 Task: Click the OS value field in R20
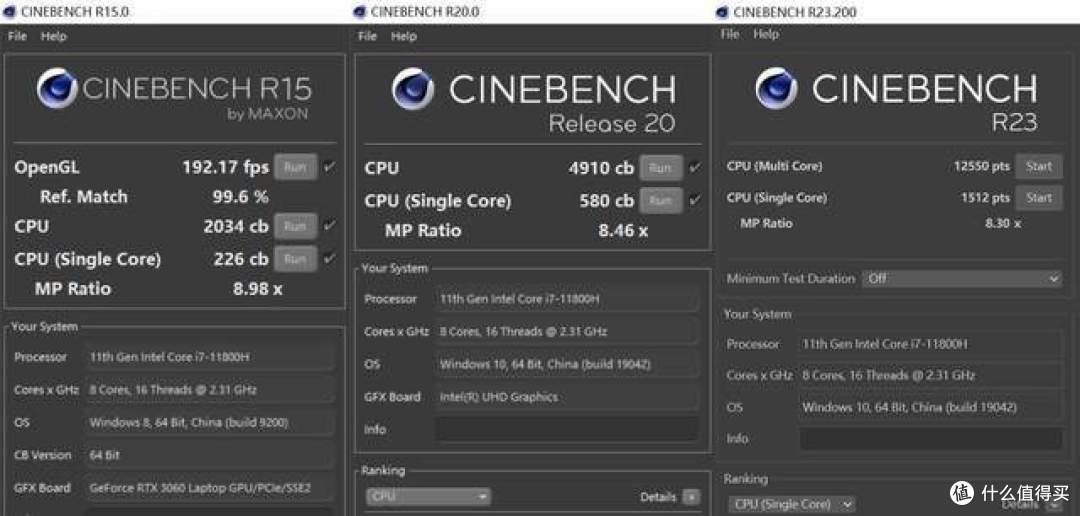pyautogui.click(x=567, y=364)
